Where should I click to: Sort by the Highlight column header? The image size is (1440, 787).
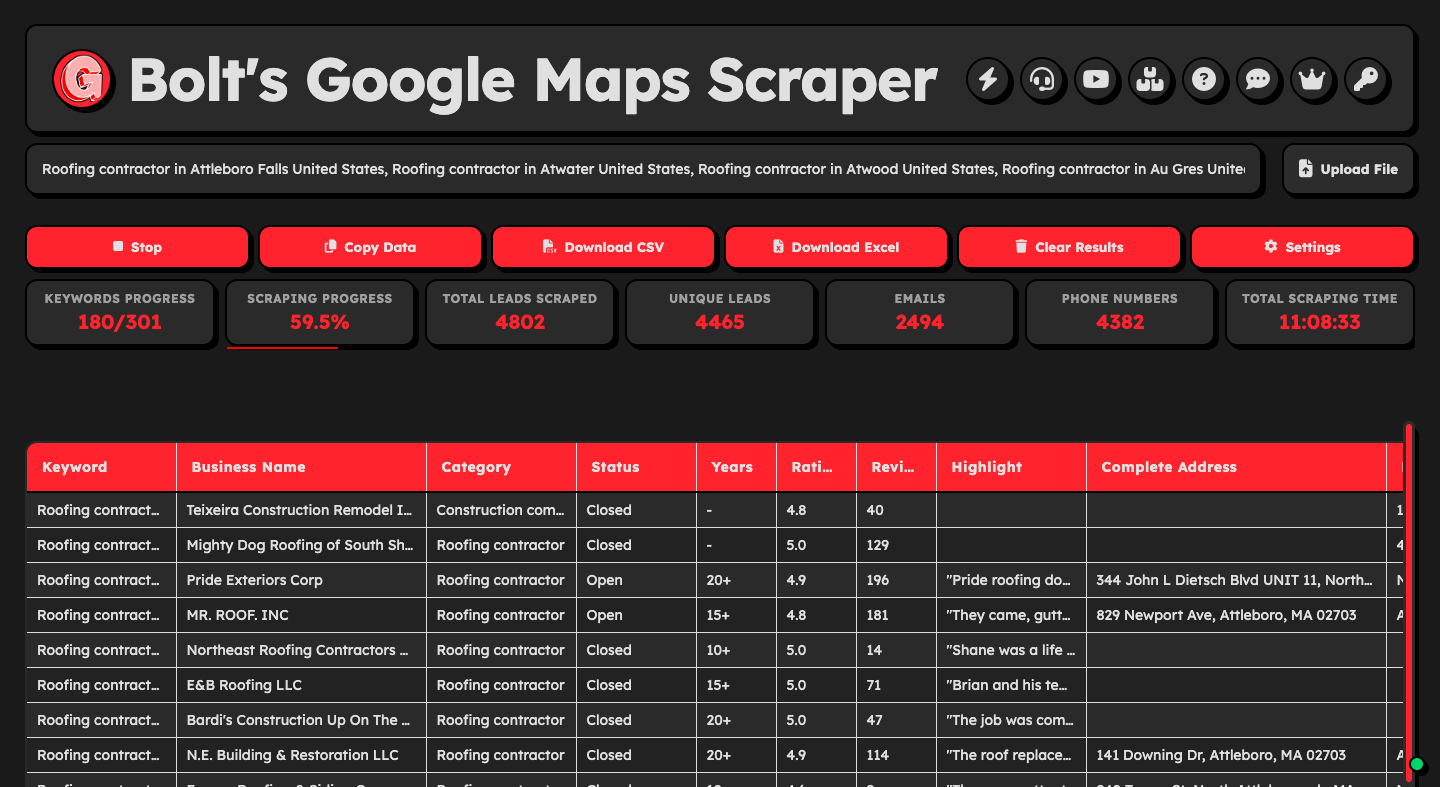[1012, 467]
